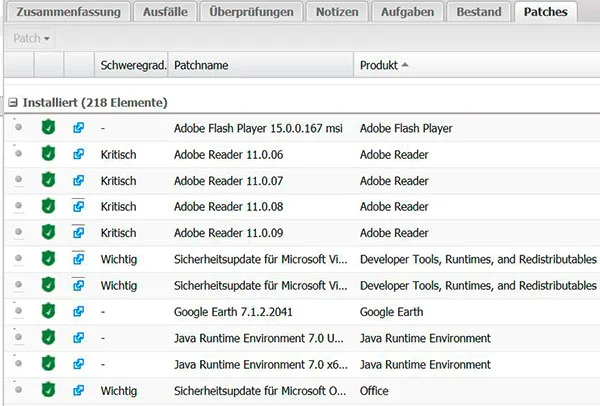The image size is (600, 406).
Task: Open link icon for Java Runtime Environment 7.0 U...
Action: (78, 338)
